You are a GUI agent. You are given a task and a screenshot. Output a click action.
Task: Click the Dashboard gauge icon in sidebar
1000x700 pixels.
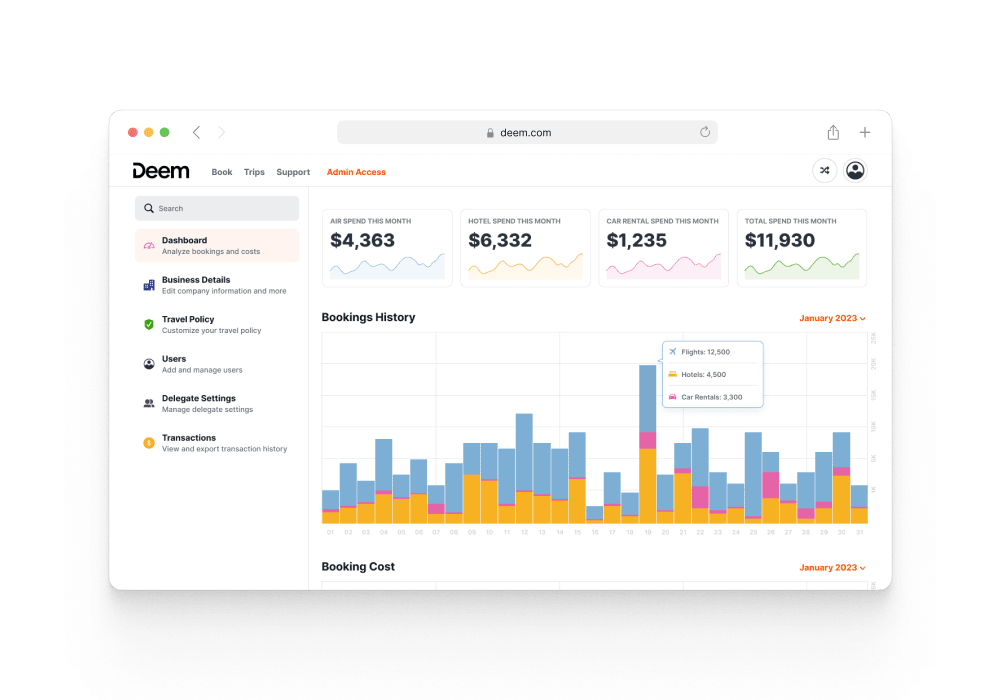pos(149,246)
